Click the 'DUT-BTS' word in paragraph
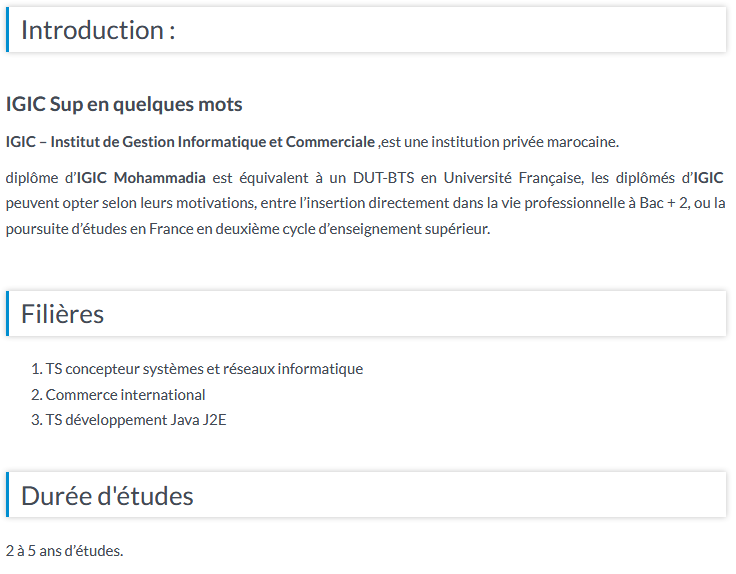736x574 pixels. 383,178
